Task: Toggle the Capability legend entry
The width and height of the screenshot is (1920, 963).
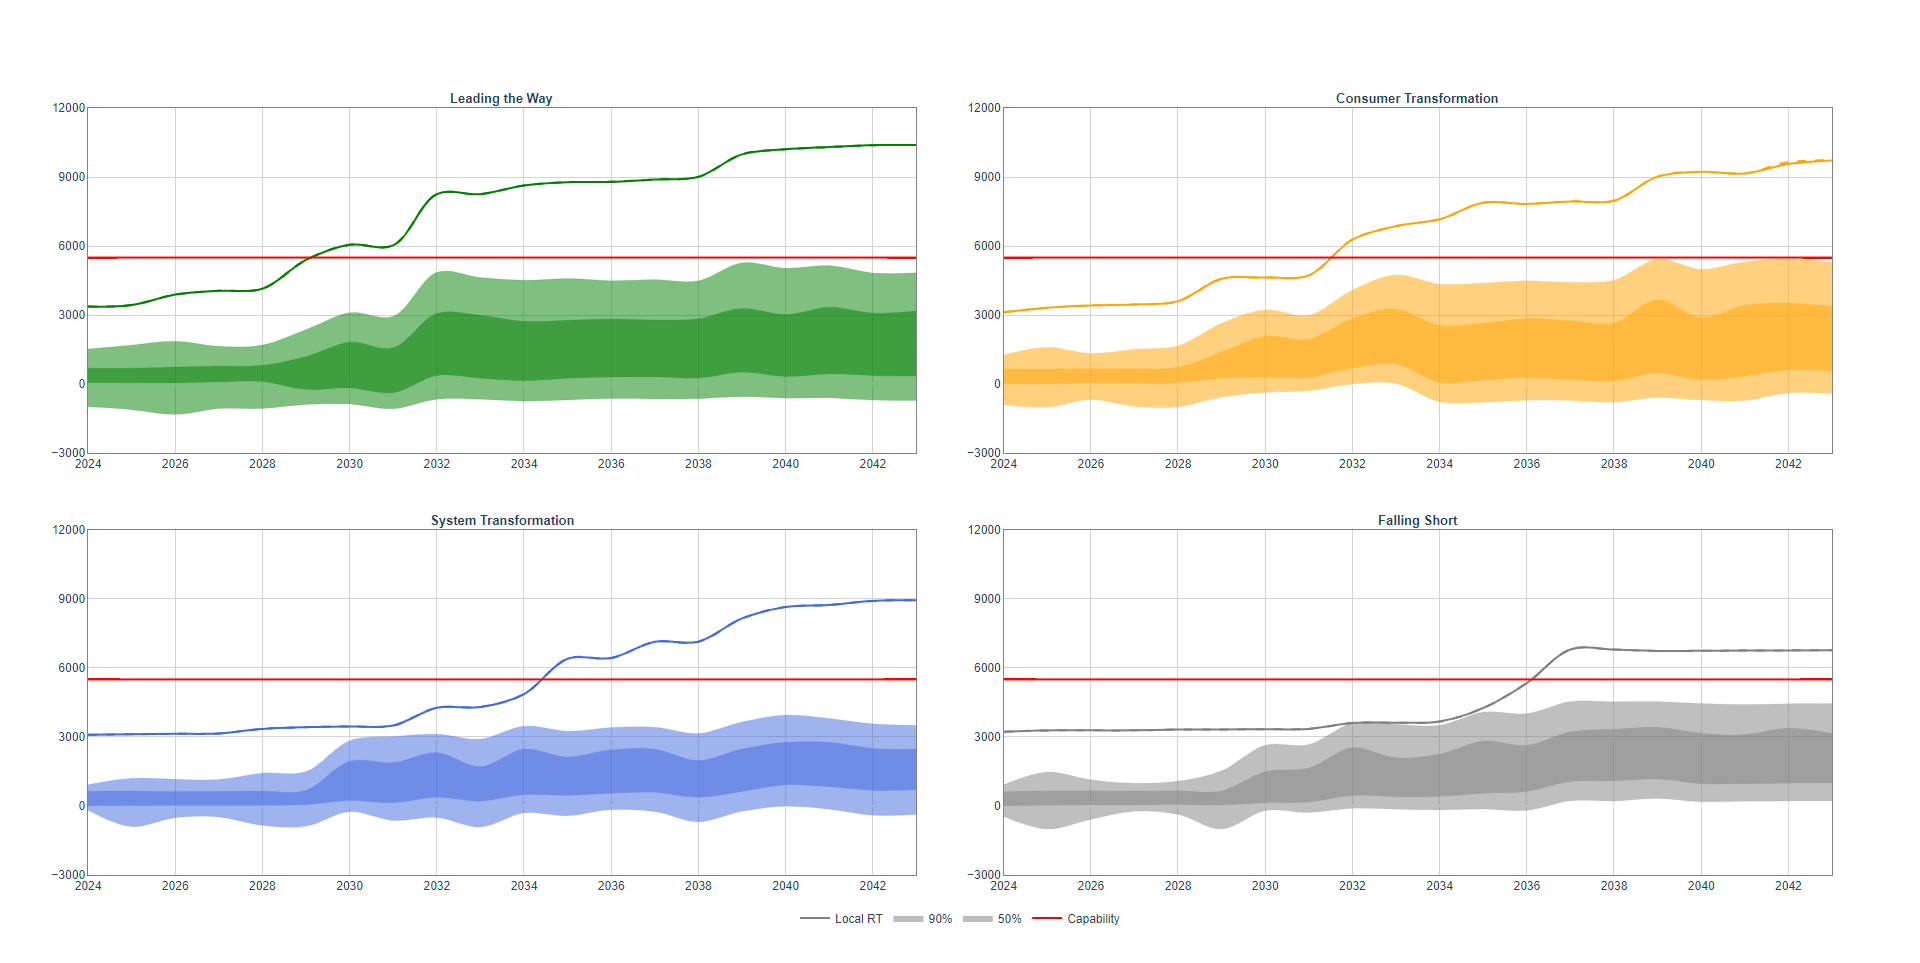Action: (x=1076, y=919)
